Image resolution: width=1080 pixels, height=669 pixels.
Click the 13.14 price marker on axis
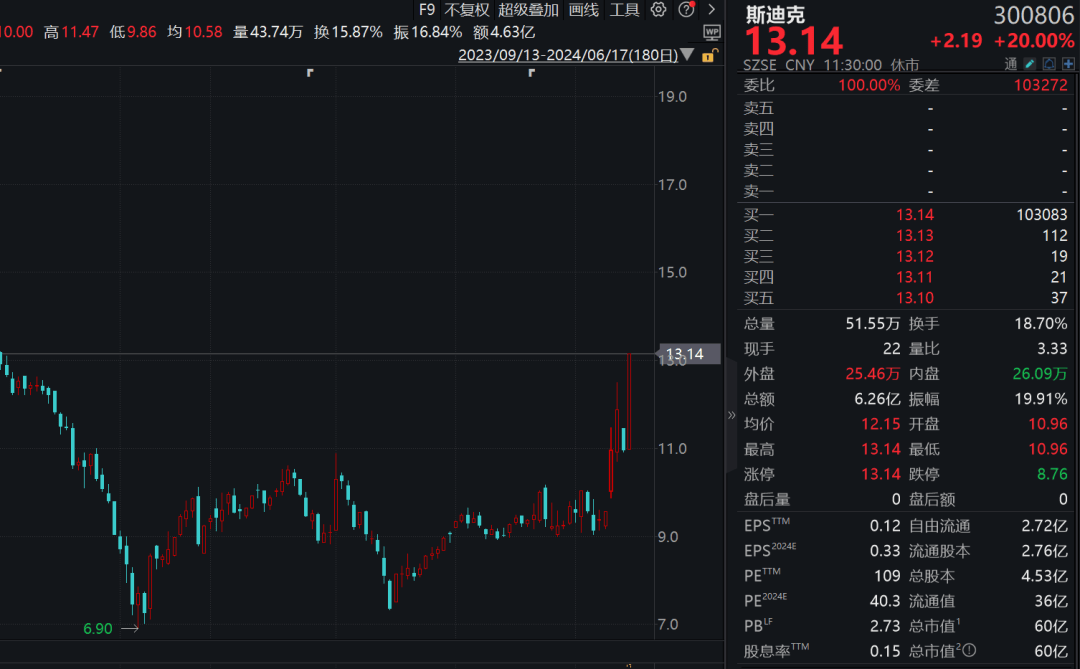point(687,354)
